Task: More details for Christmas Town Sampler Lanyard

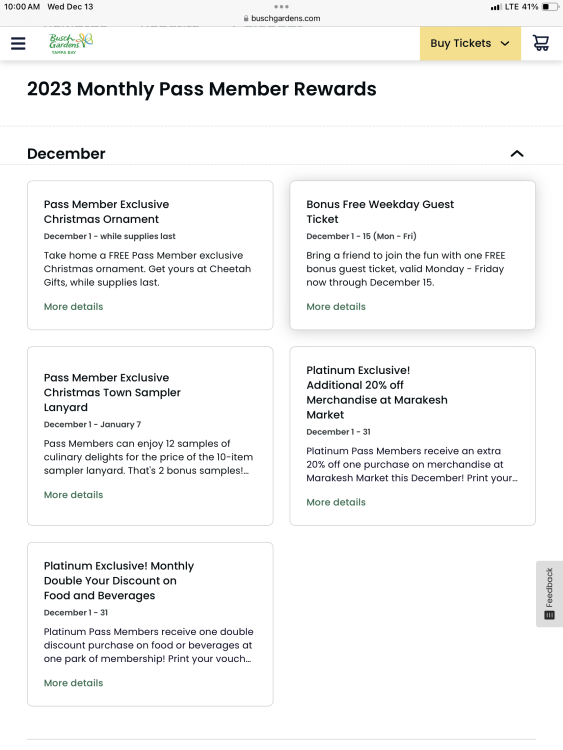Action: 74,495
